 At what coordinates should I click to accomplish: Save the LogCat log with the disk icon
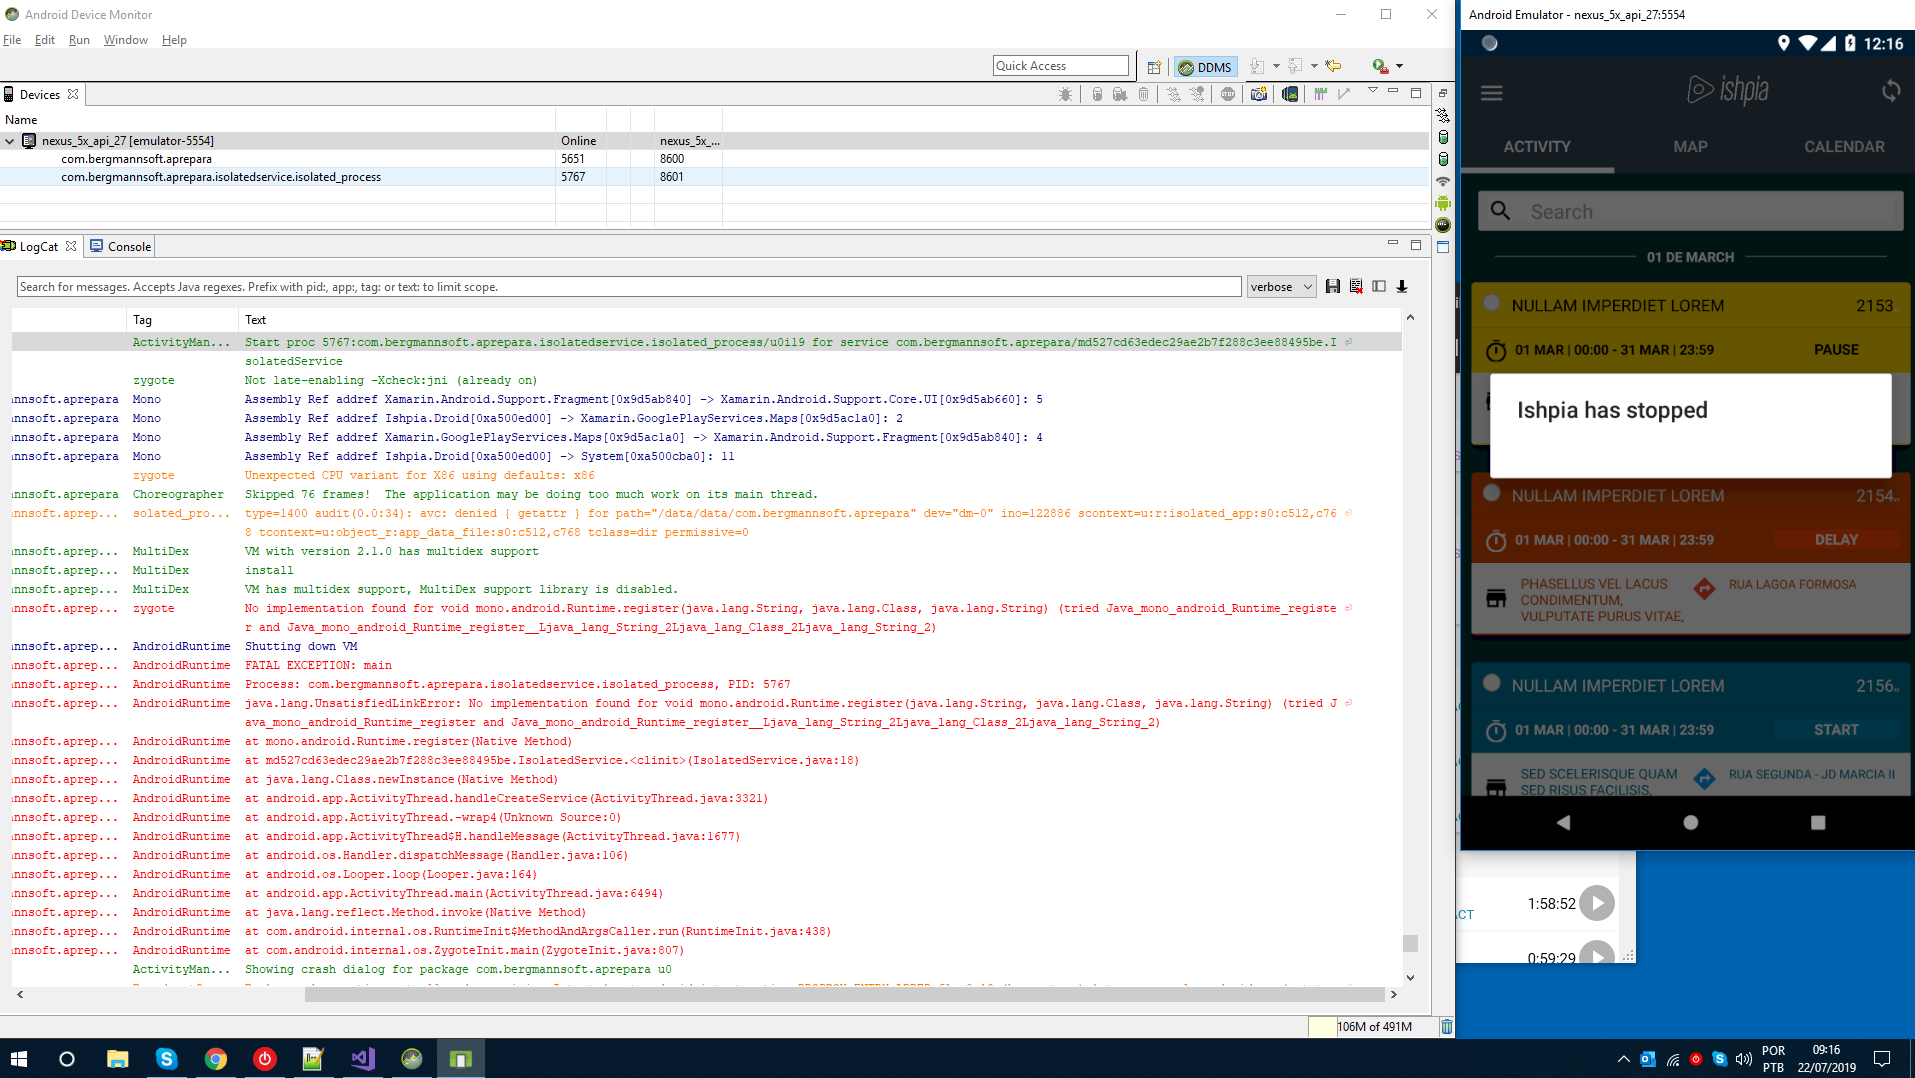(x=1333, y=287)
